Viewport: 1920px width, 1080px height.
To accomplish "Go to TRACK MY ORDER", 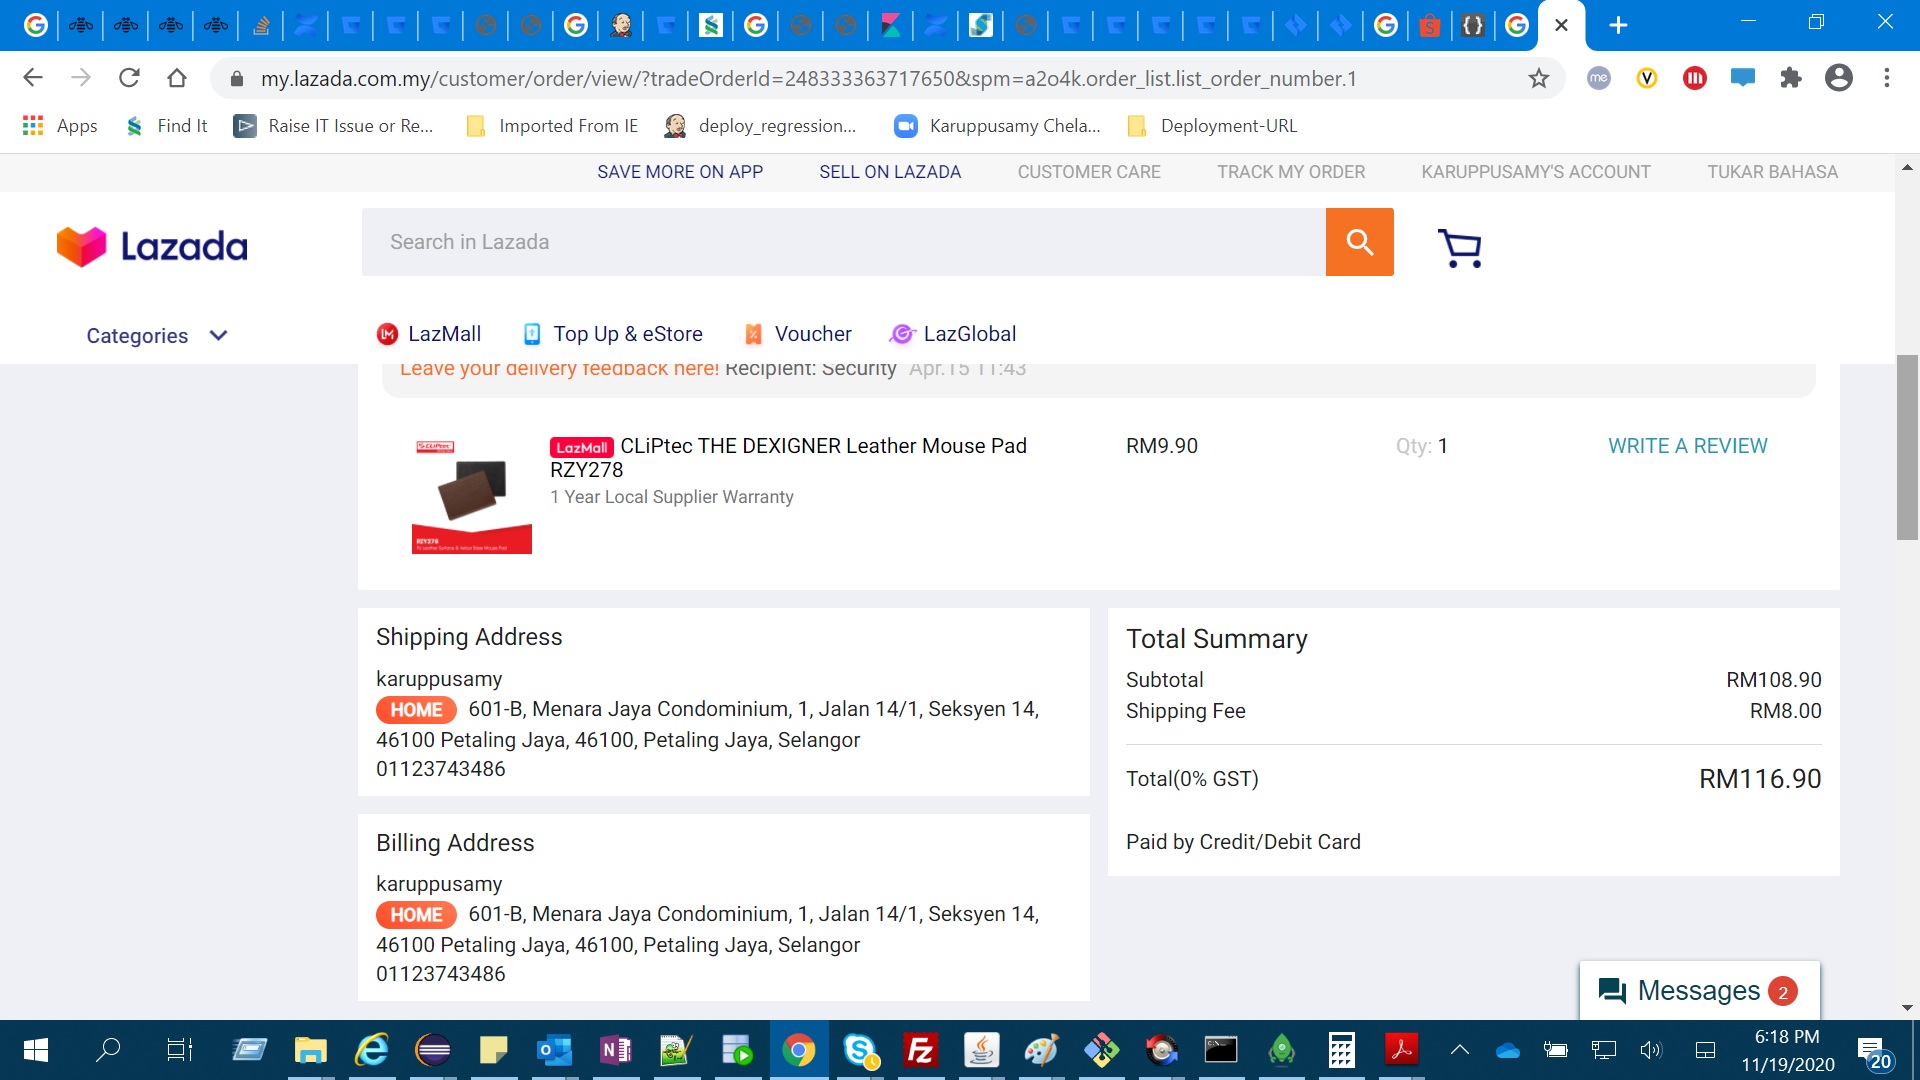I will (x=1291, y=172).
